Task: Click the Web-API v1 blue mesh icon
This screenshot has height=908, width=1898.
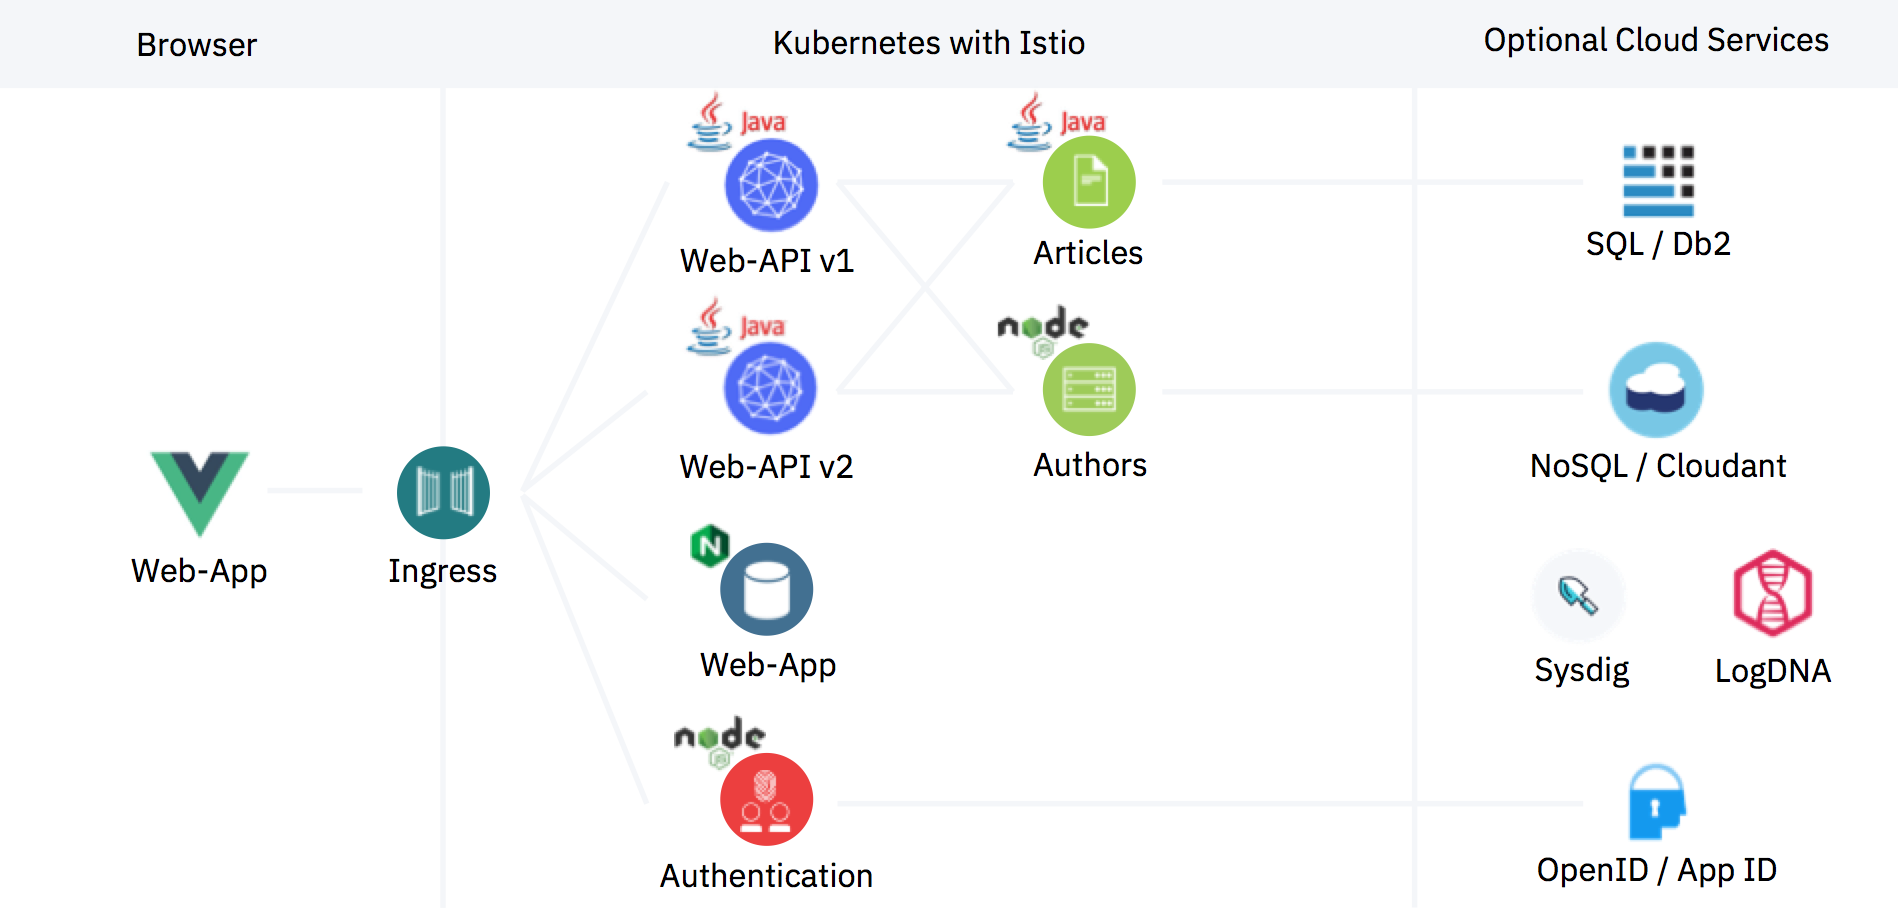Action: click(x=771, y=185)
